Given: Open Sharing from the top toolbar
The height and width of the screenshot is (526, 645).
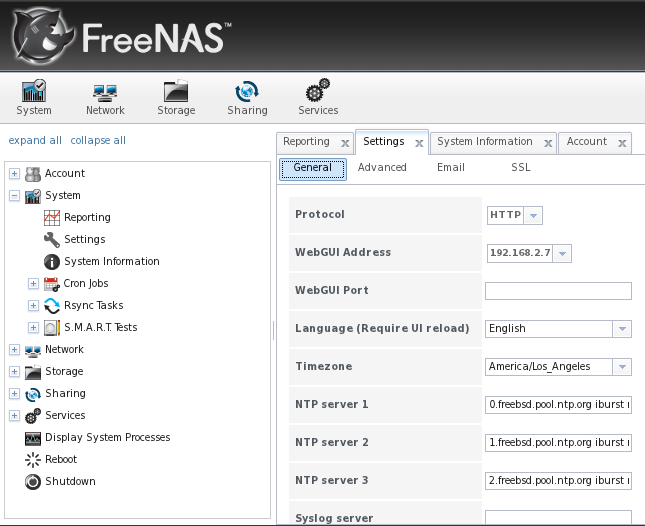Looking at the screenshot, I should pos(247,97).
